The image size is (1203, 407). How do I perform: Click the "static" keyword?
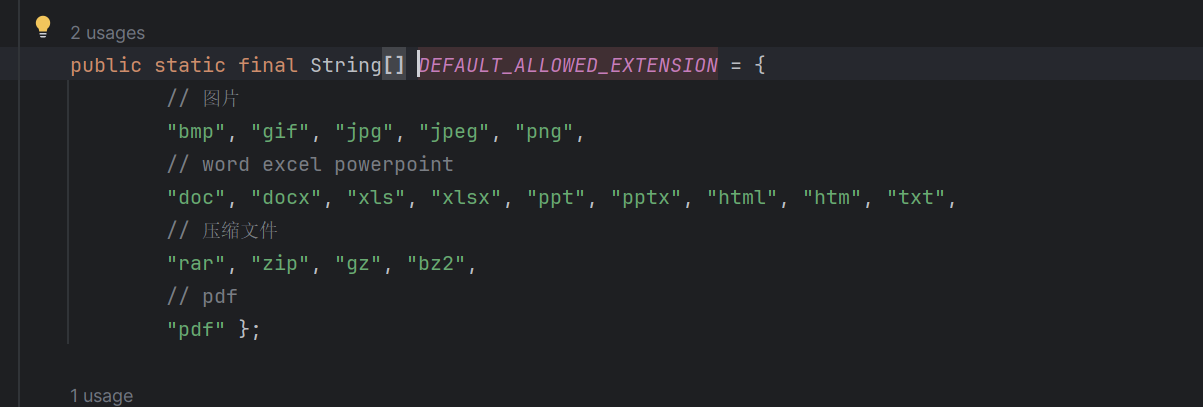[190, 66]
